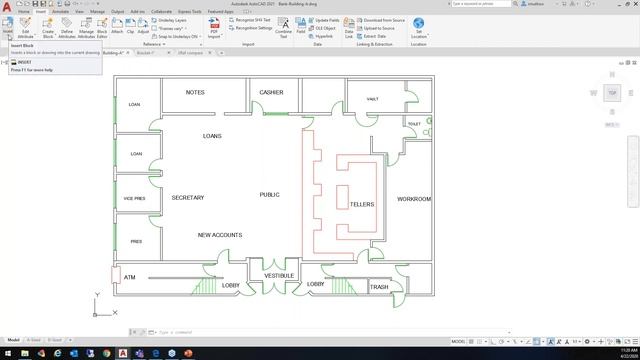Toggle drawing grid display in status bar
Image resolution: width=640 pixels, height=360 pixels.
pyautogui.click(x=471, y=341)
